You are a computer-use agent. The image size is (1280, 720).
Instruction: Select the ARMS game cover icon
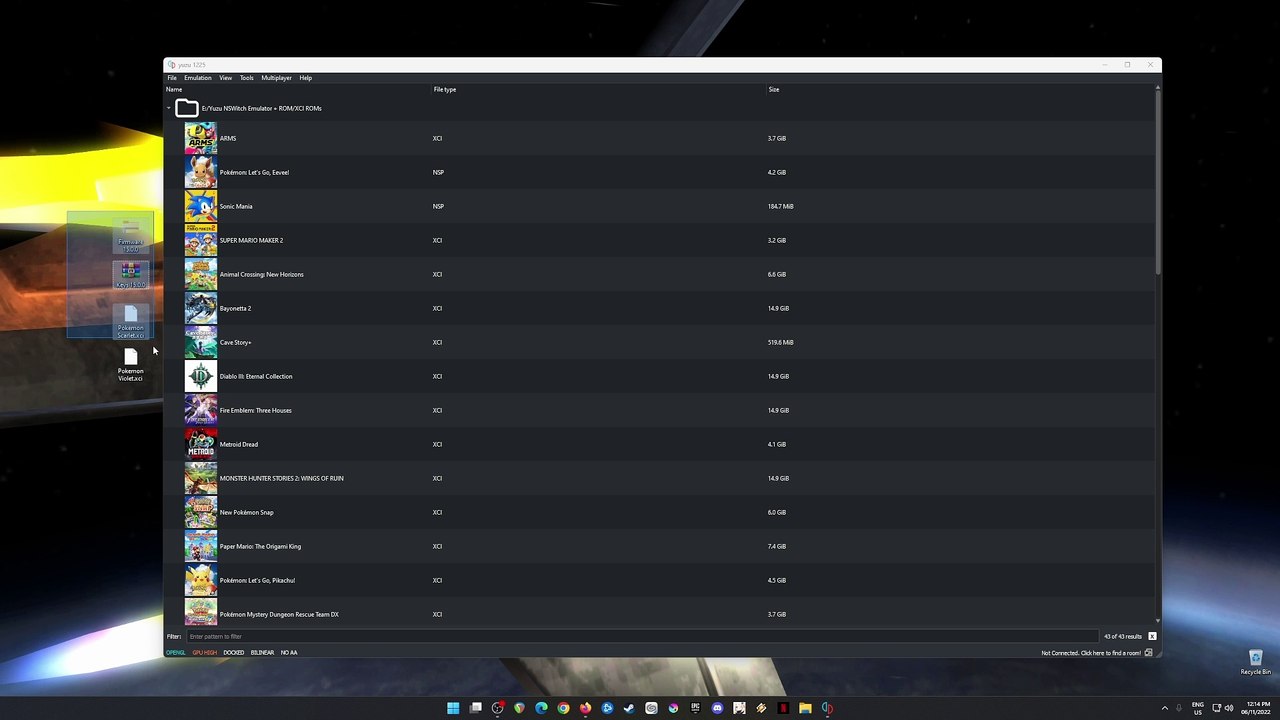click(200, 138)
